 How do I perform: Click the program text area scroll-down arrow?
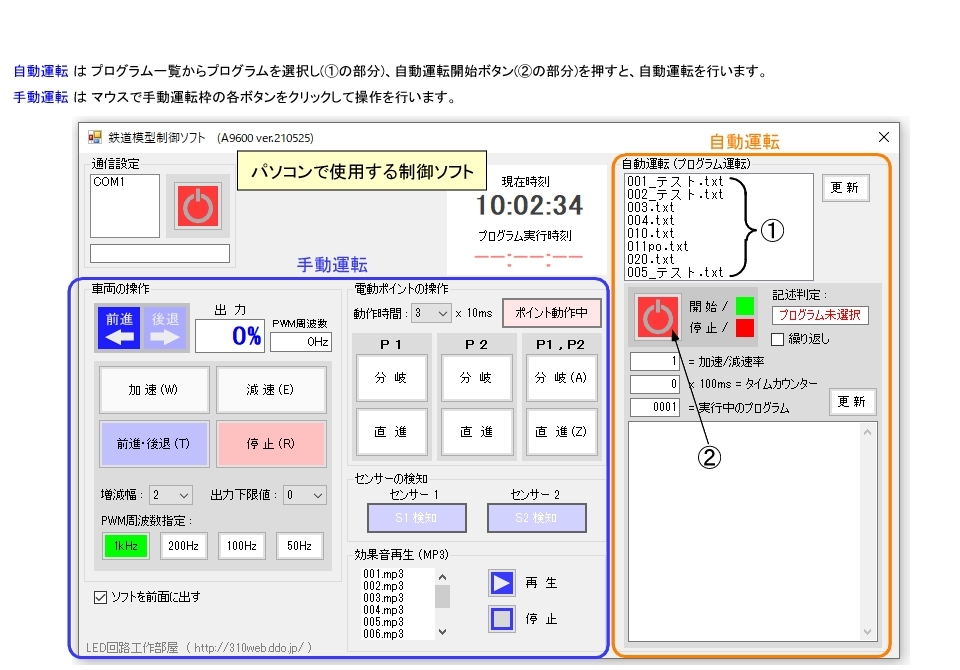pyautogui.click(x=868, y=631)
